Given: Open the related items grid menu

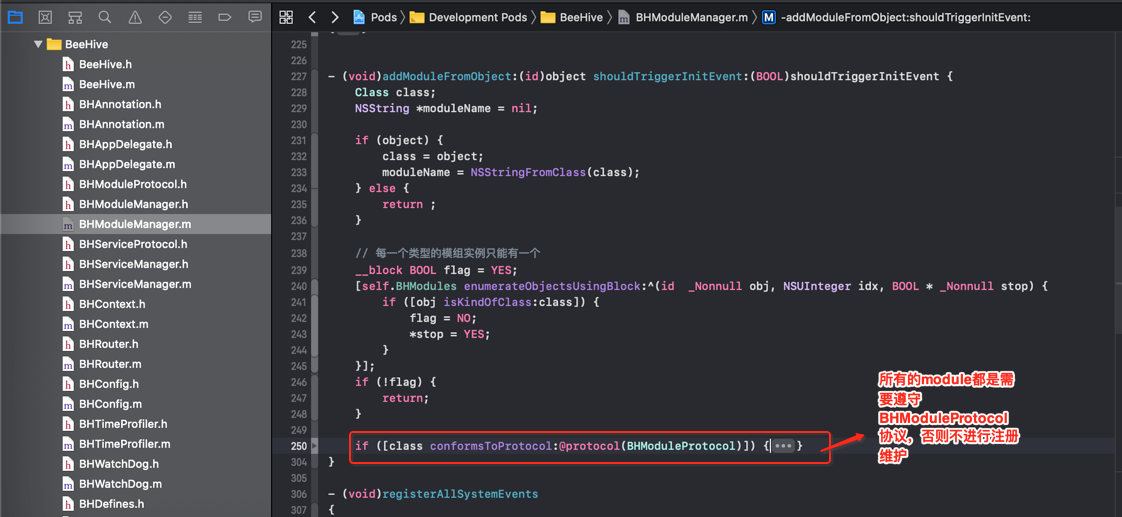Looking at the screenshot, I should 286,17.
